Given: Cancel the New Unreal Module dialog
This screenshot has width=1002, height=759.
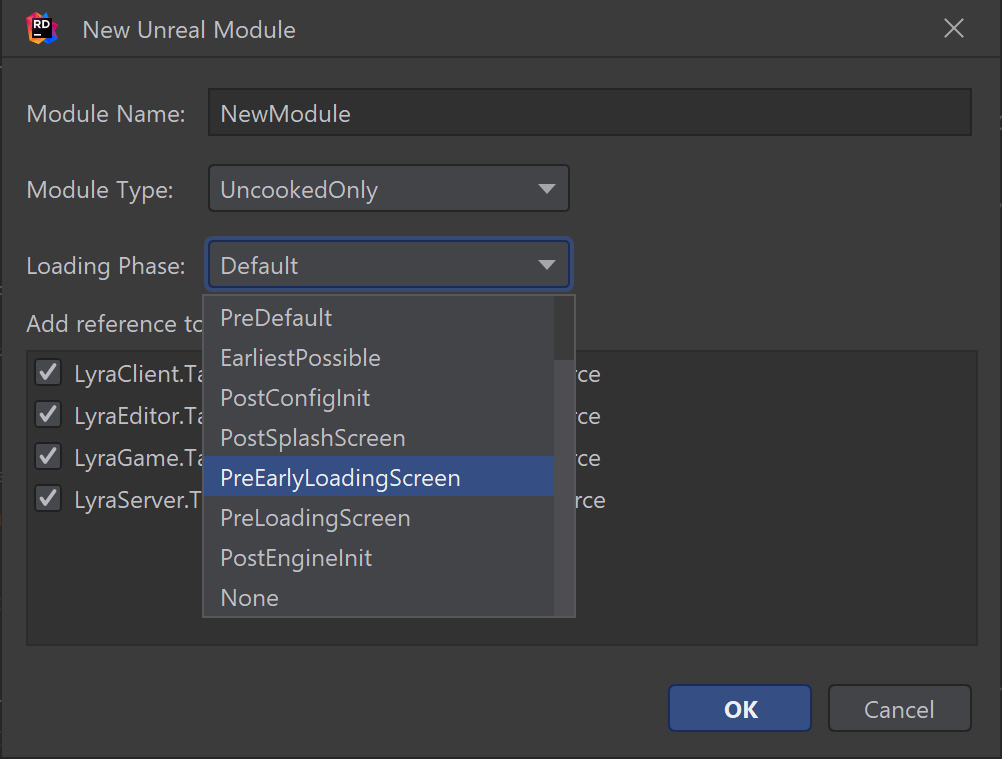Looking at the screenshot, I should [899, 708].
